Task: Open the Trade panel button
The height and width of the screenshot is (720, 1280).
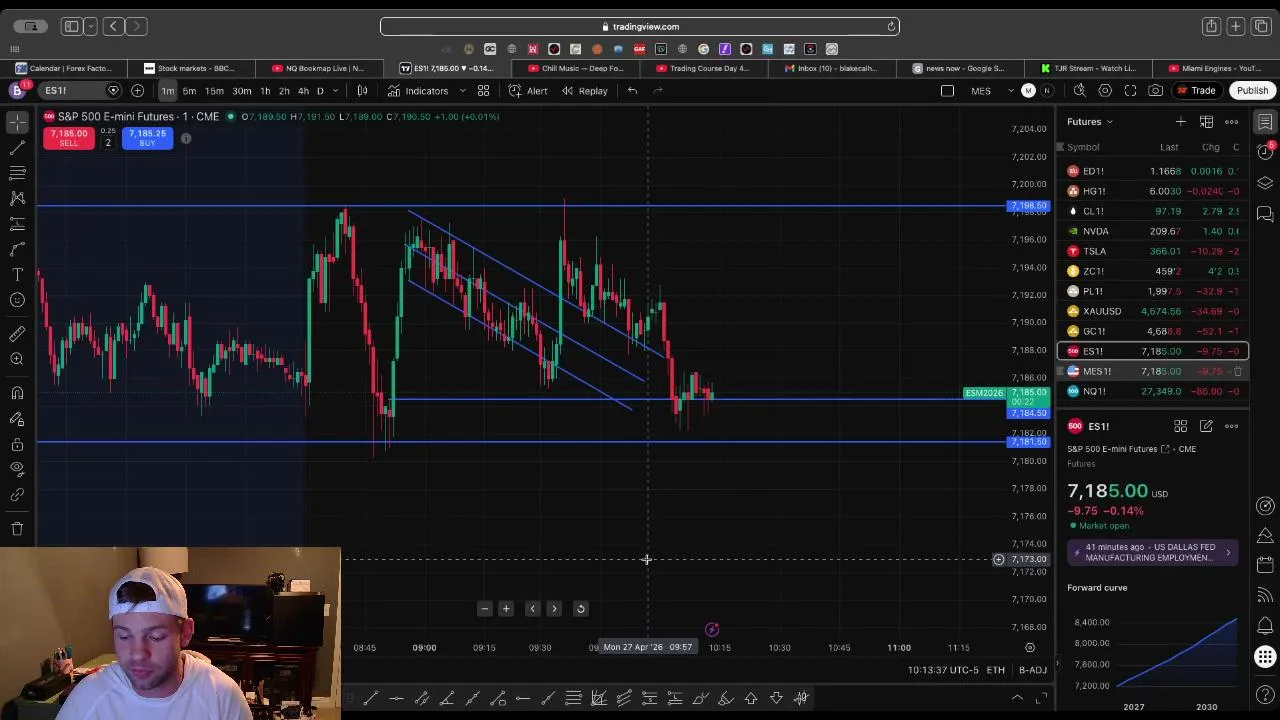Action: (1196, 91)
